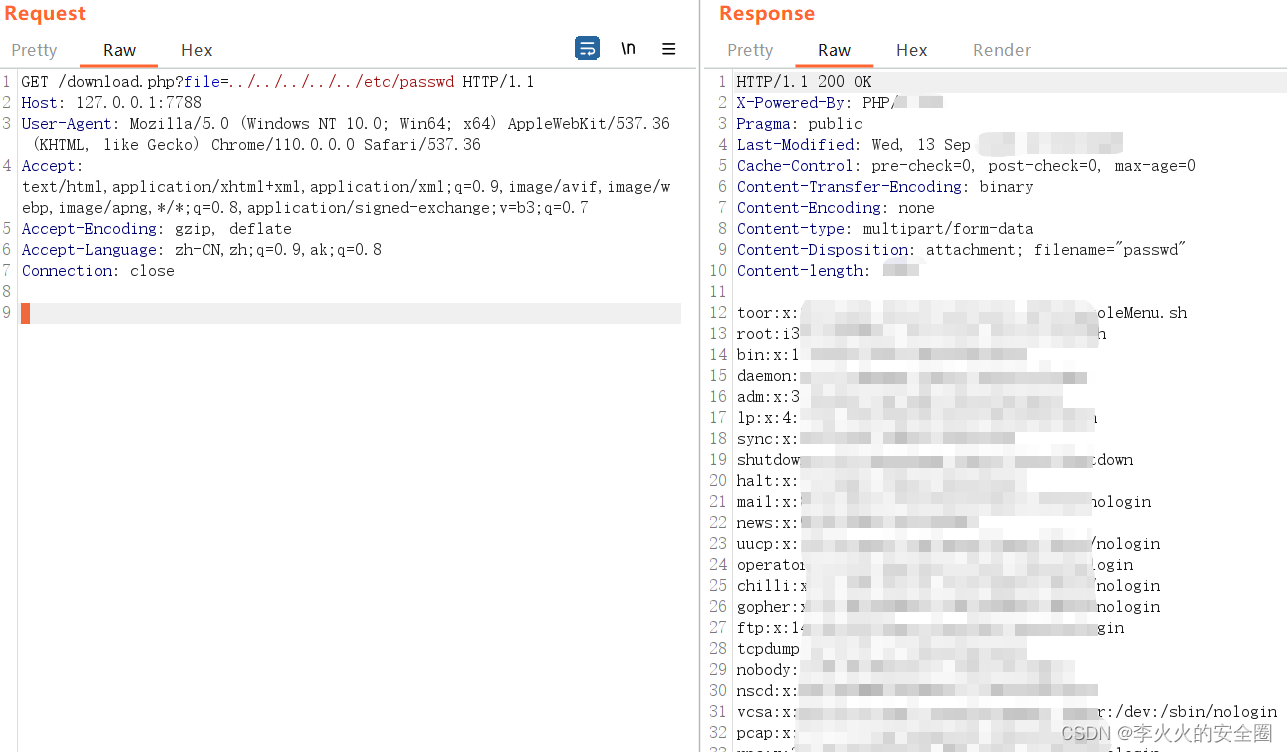Click the root: passwd entry line
The height and width of the screenshot is (752, 1287).
(921, 334)
